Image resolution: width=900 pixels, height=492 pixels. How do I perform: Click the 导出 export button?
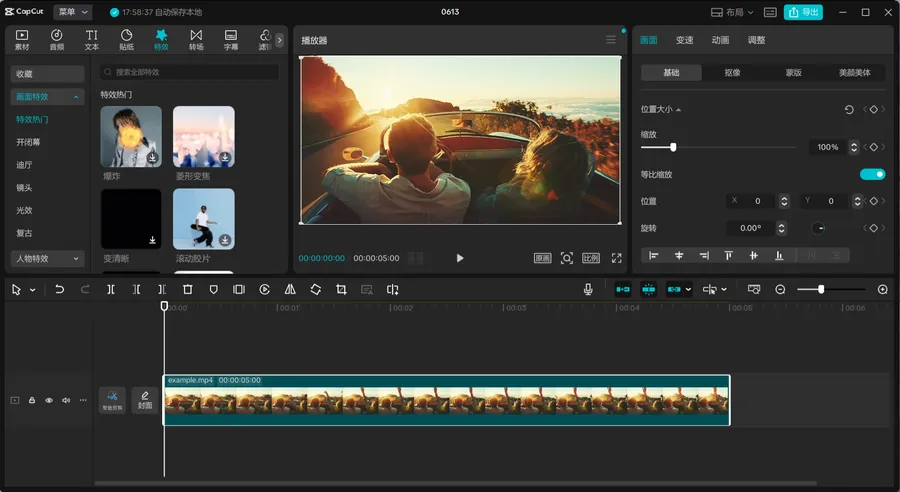(805, 12)
